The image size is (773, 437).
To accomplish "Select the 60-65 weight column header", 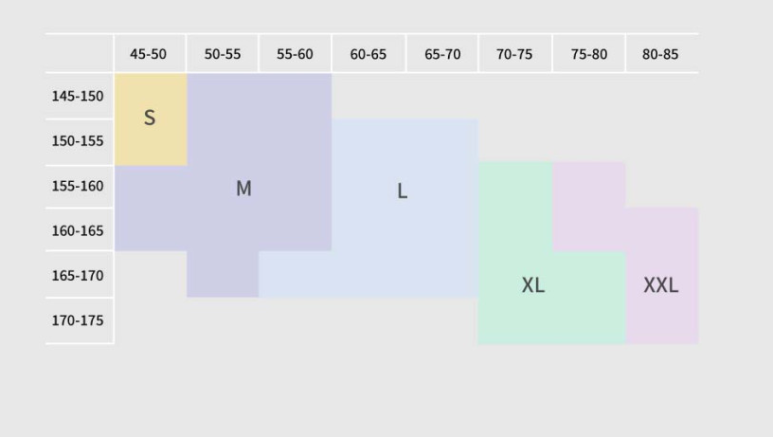I will pyautogui.click(x=368, y=54).
